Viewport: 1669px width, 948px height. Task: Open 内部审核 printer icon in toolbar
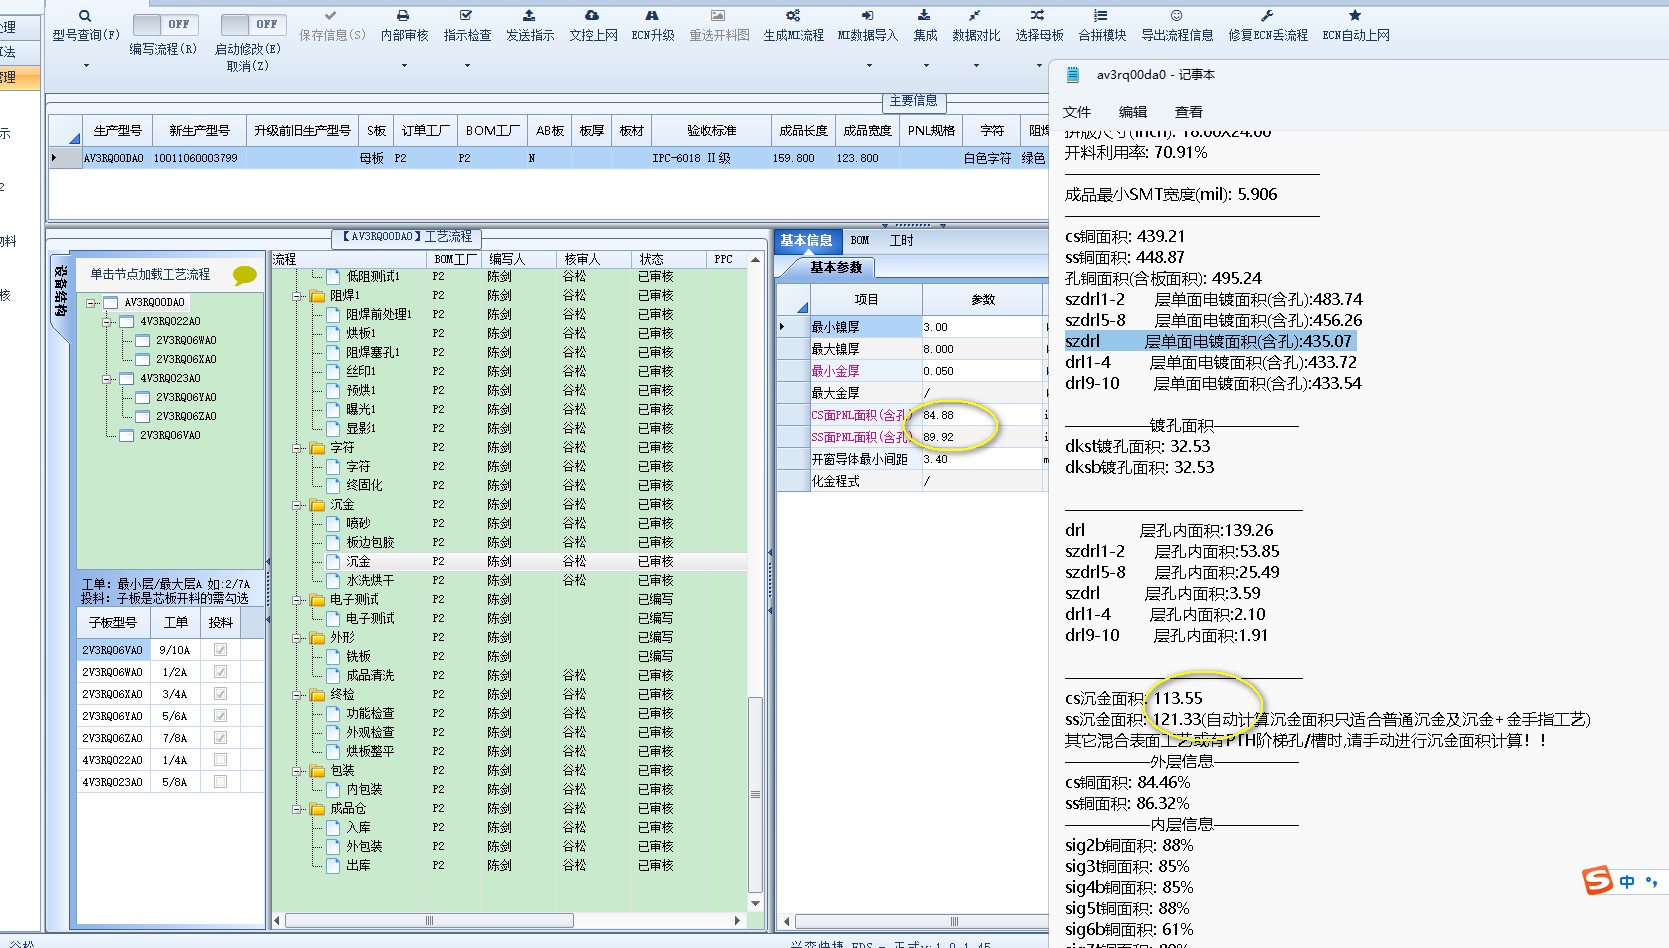pos(403,16)
